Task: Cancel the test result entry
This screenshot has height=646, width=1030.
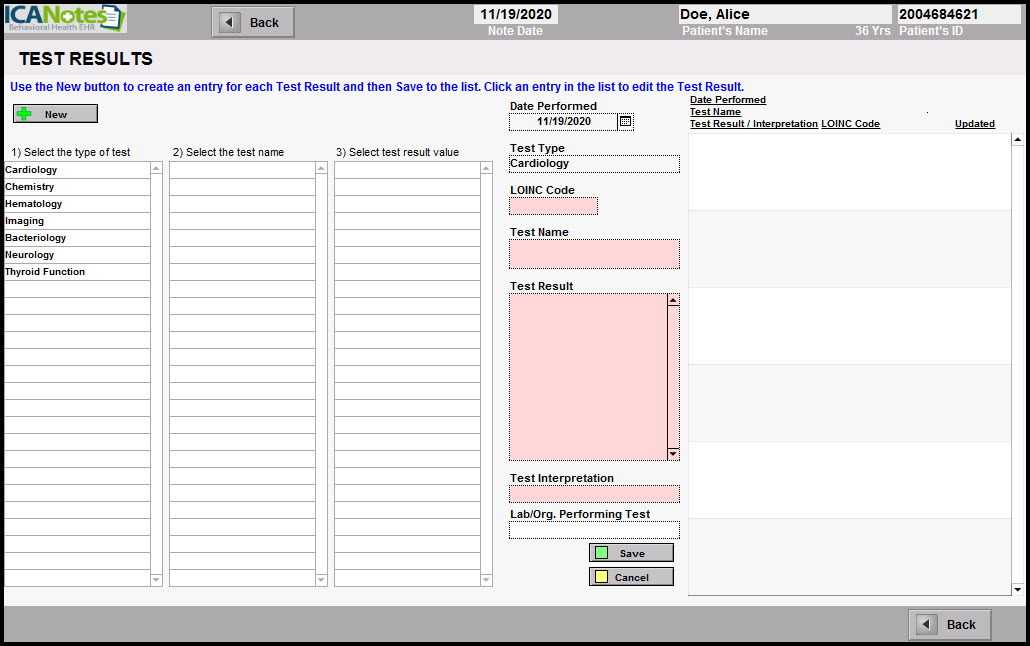Action: (x=631, y=577)
